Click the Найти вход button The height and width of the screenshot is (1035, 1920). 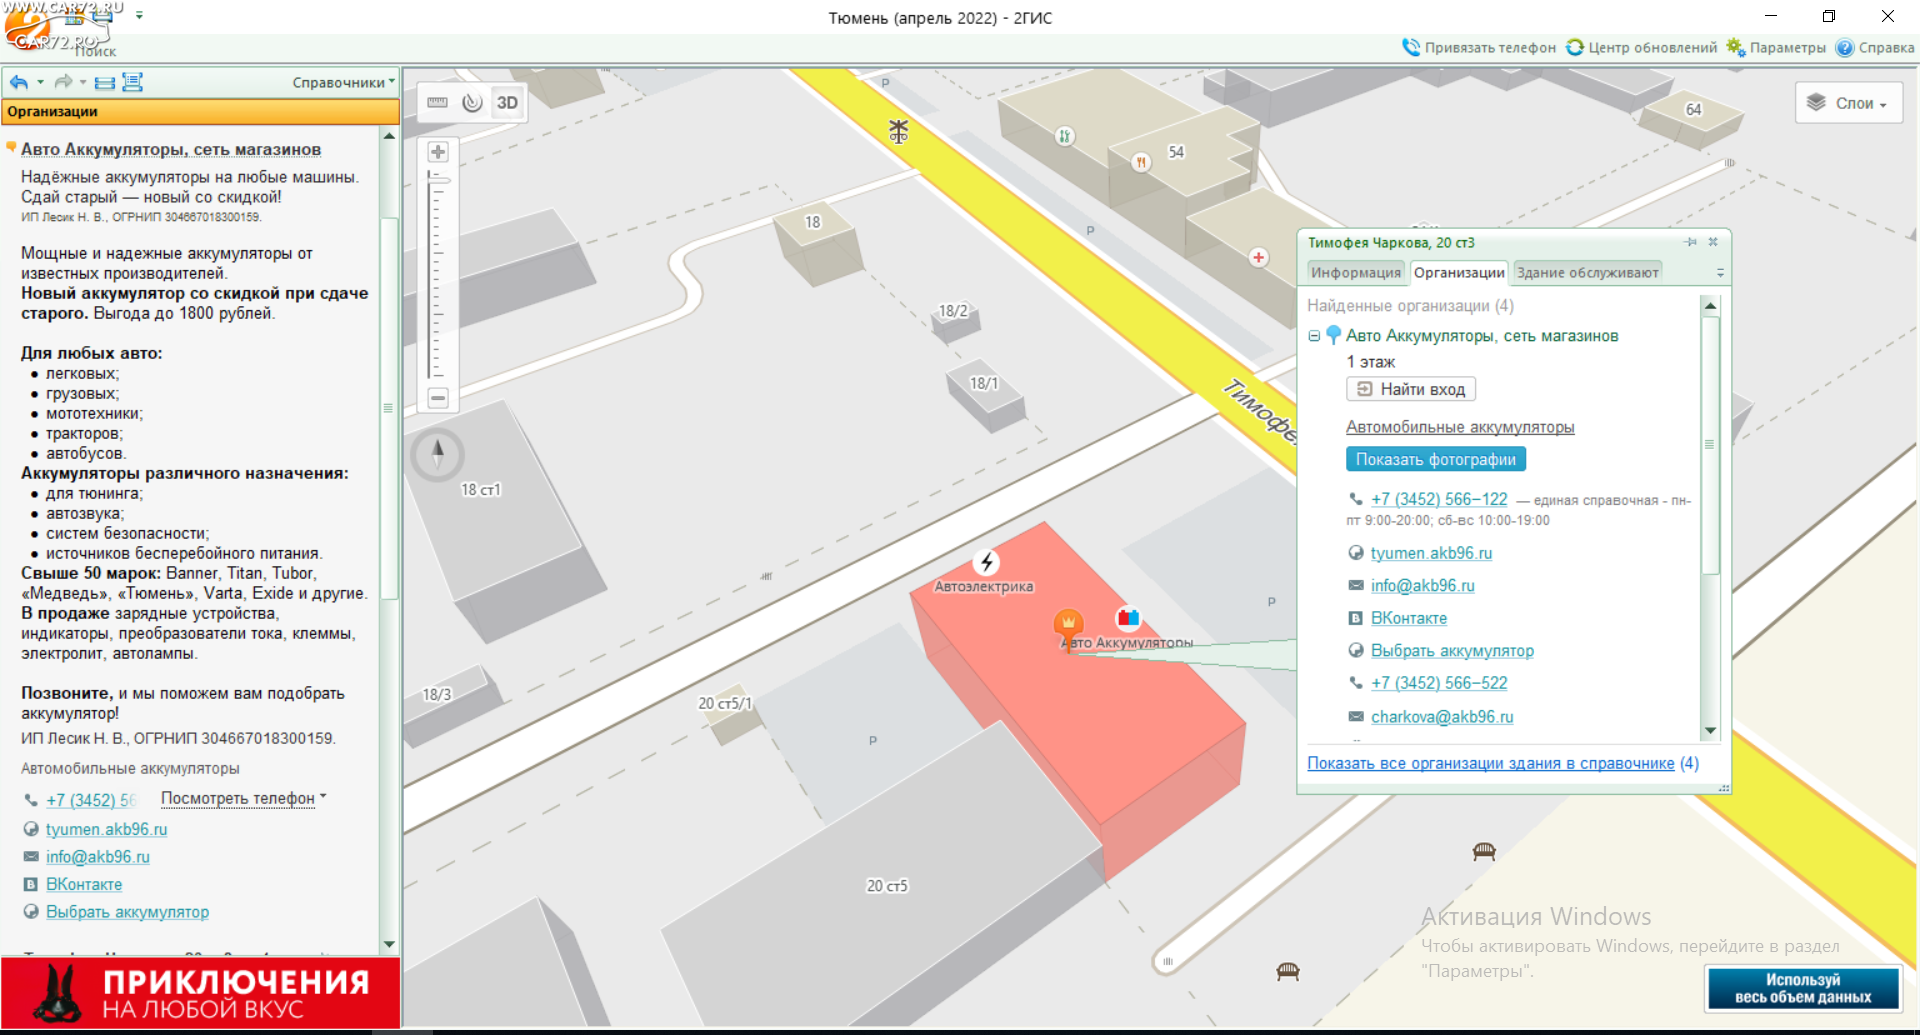[1411, 389]
